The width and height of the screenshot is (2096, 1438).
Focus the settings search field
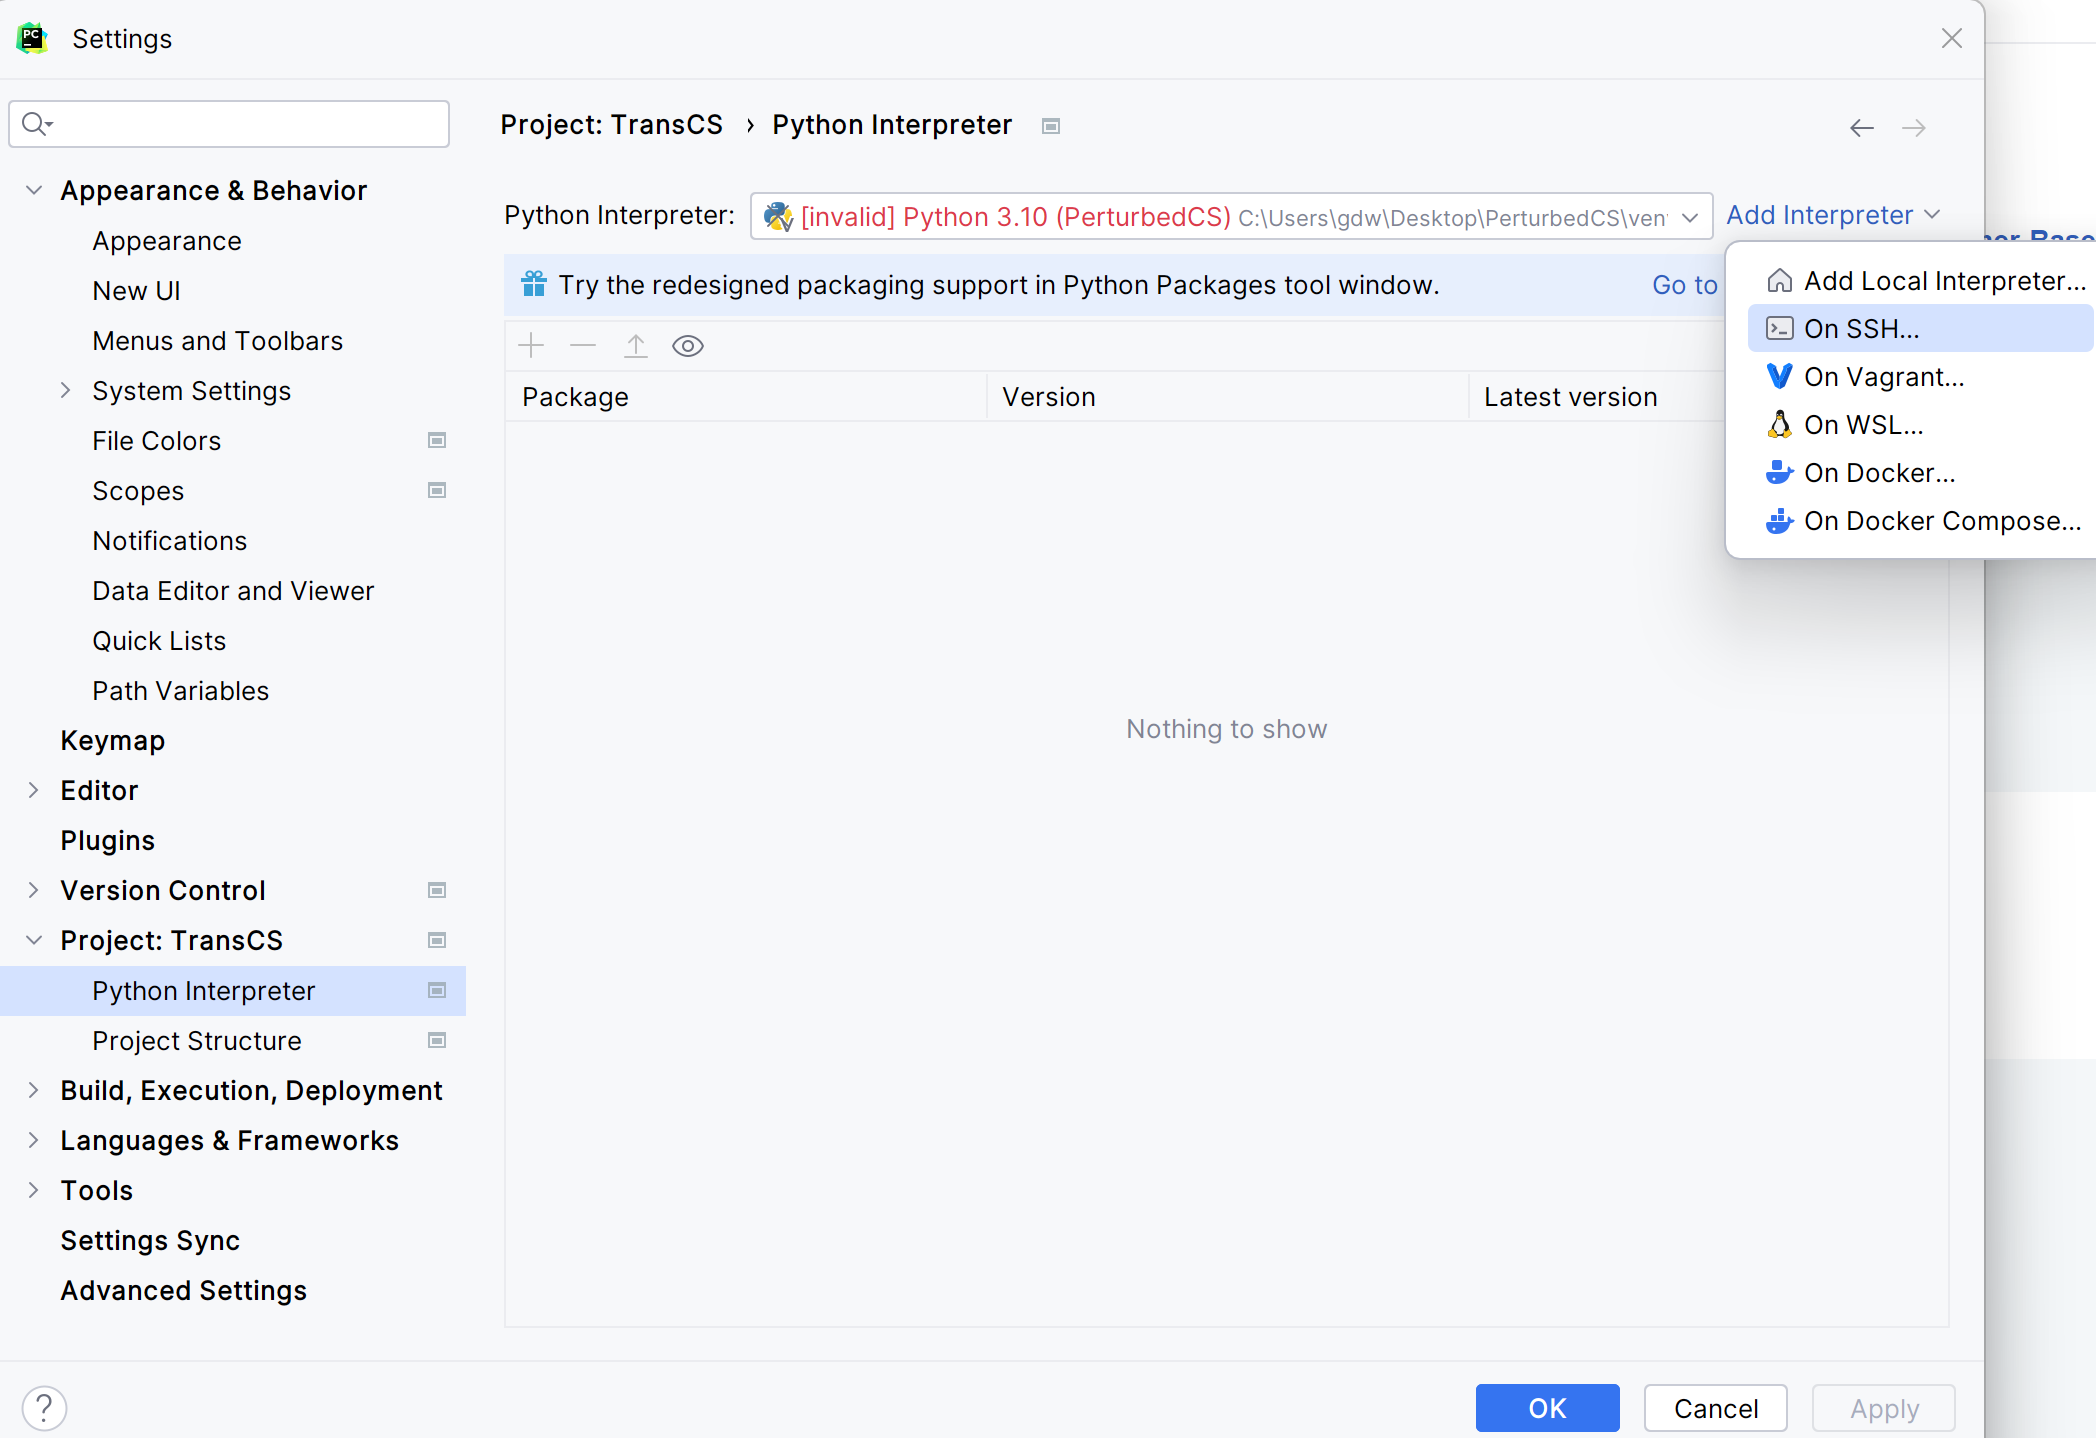point(229,124)
